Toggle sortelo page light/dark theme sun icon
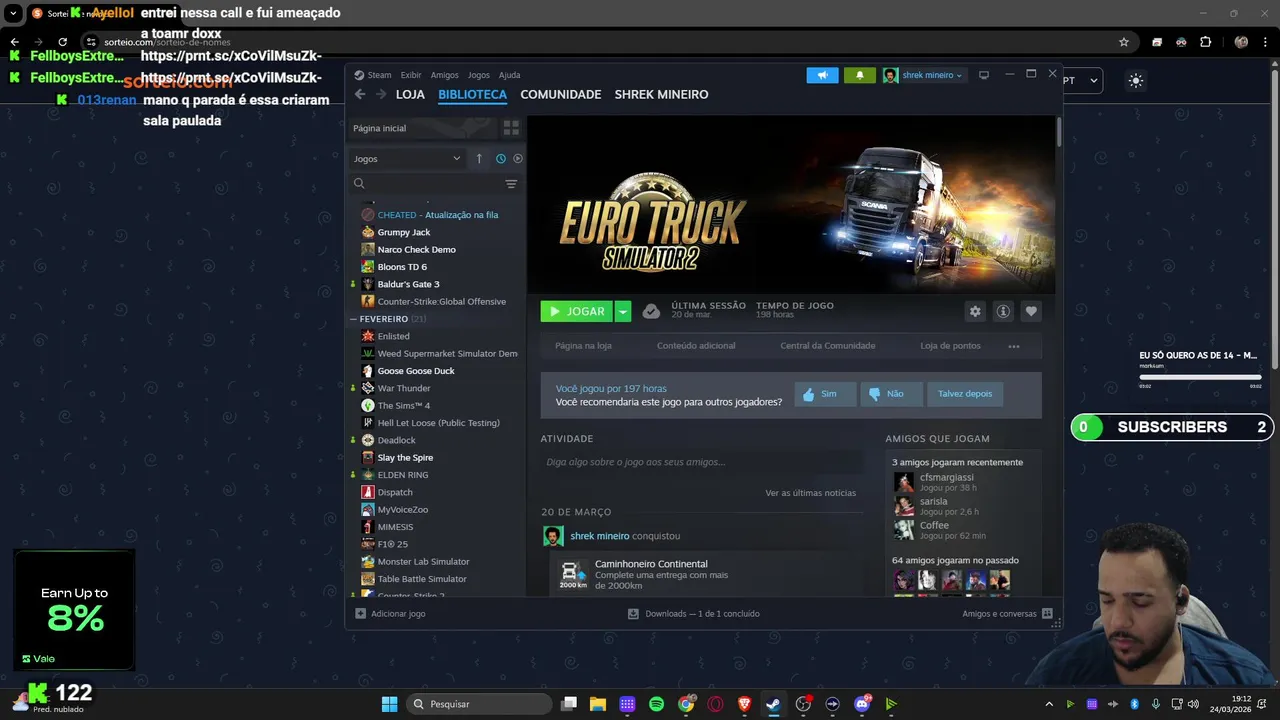Viewport: 1280px width, 720px height. 1135,81
